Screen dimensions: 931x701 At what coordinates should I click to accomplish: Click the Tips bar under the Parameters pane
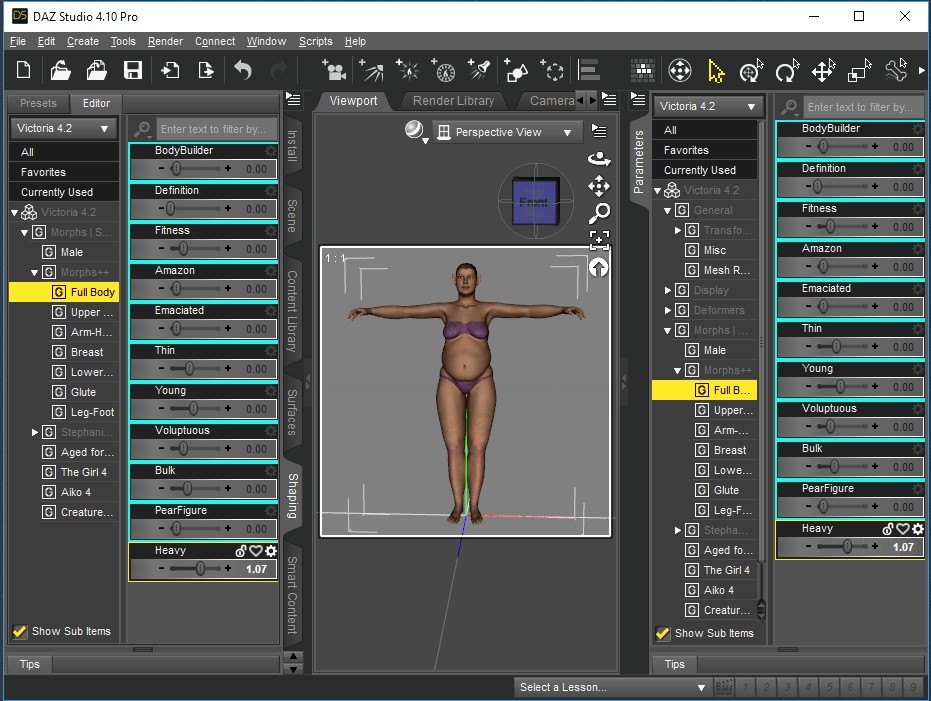tap(786, 664)
